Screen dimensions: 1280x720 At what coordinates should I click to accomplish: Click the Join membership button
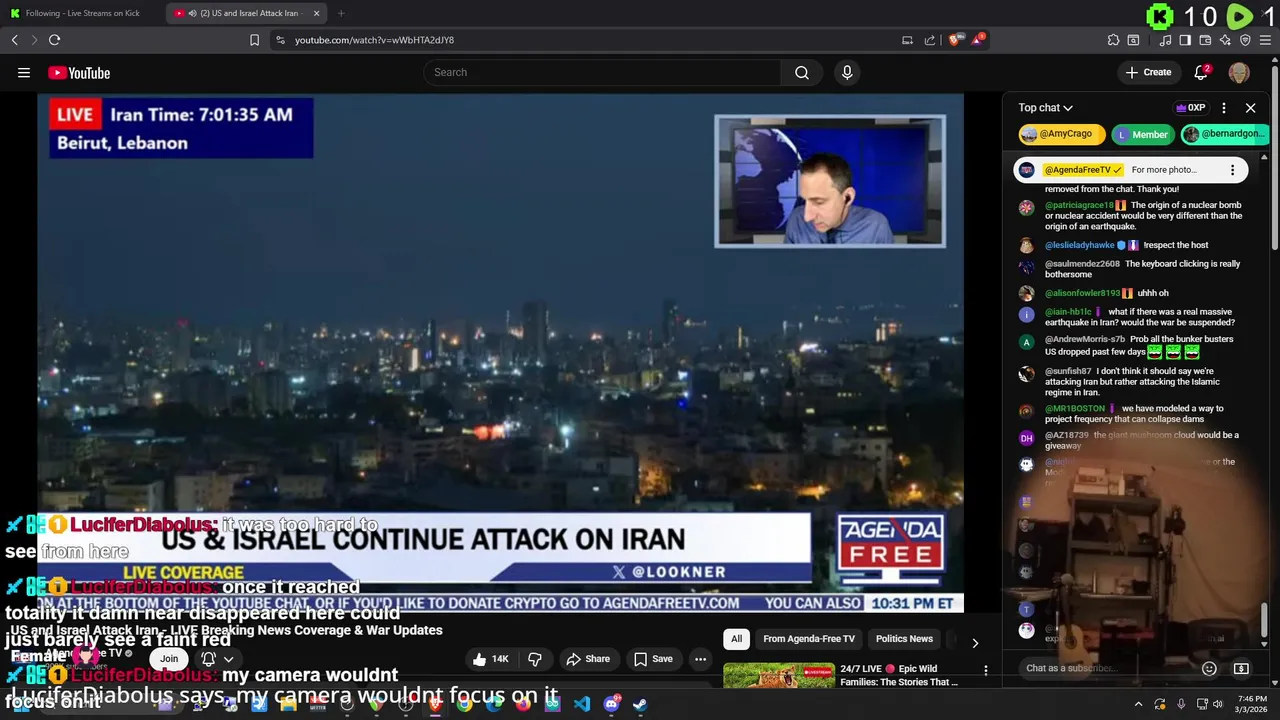(x=169, y=659)
